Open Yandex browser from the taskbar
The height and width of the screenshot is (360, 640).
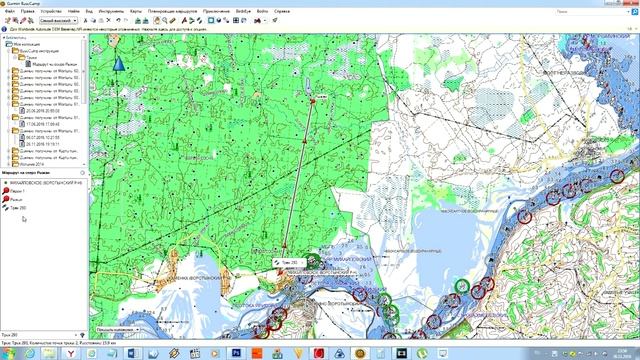71,353
